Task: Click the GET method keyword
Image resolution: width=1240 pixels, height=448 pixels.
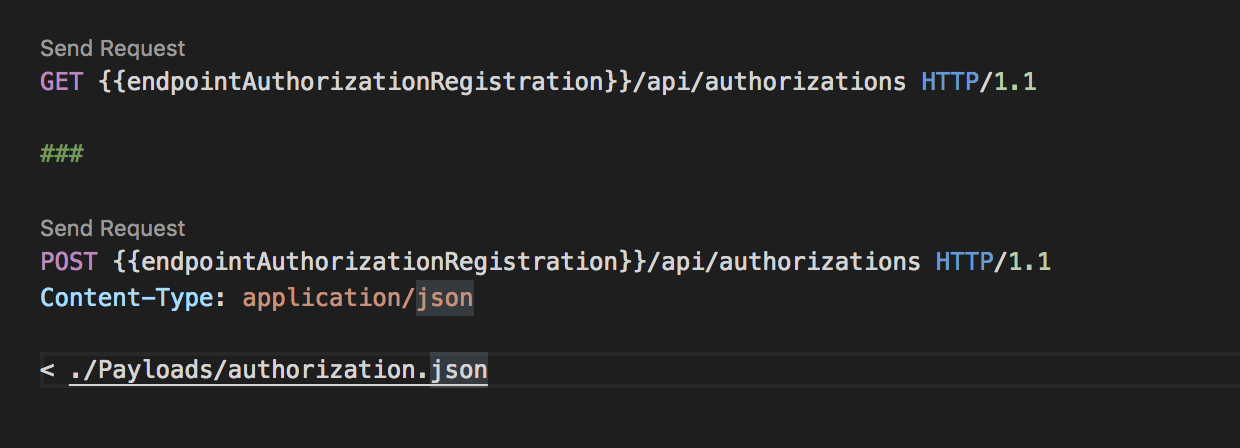Action: (x=62, y=82)
